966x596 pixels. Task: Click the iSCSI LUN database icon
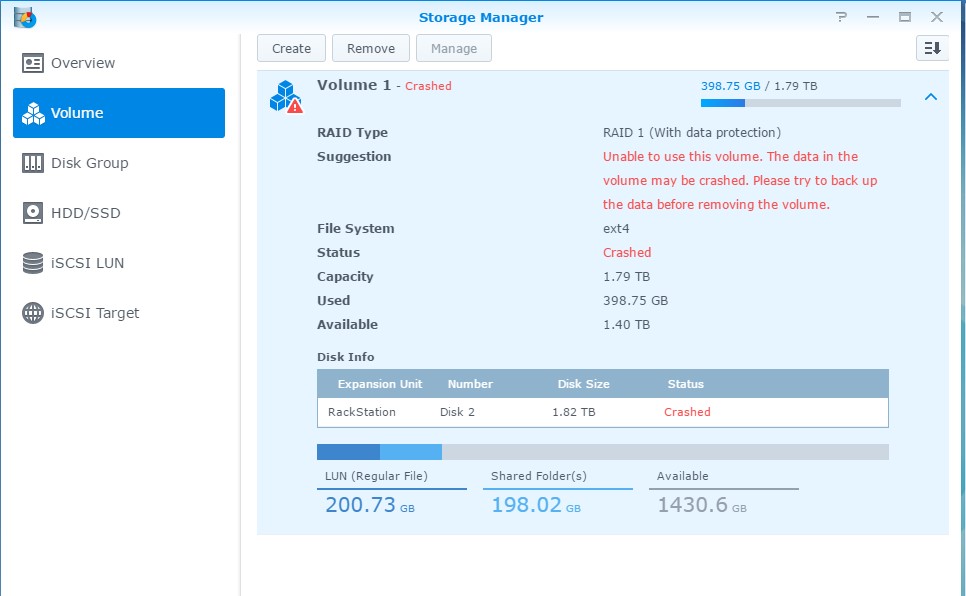pos(33,263)
